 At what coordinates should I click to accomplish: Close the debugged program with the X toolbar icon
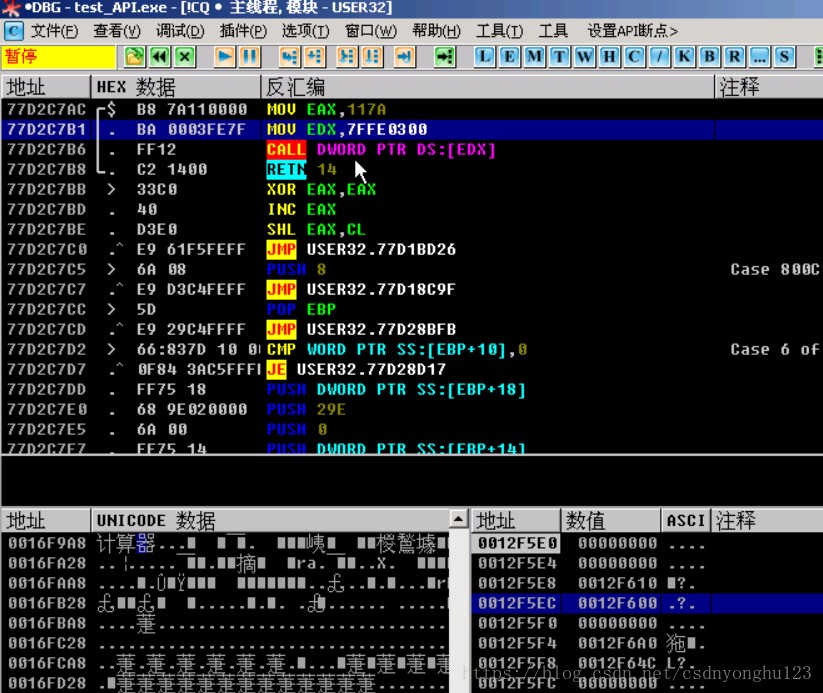click(182, 57)
